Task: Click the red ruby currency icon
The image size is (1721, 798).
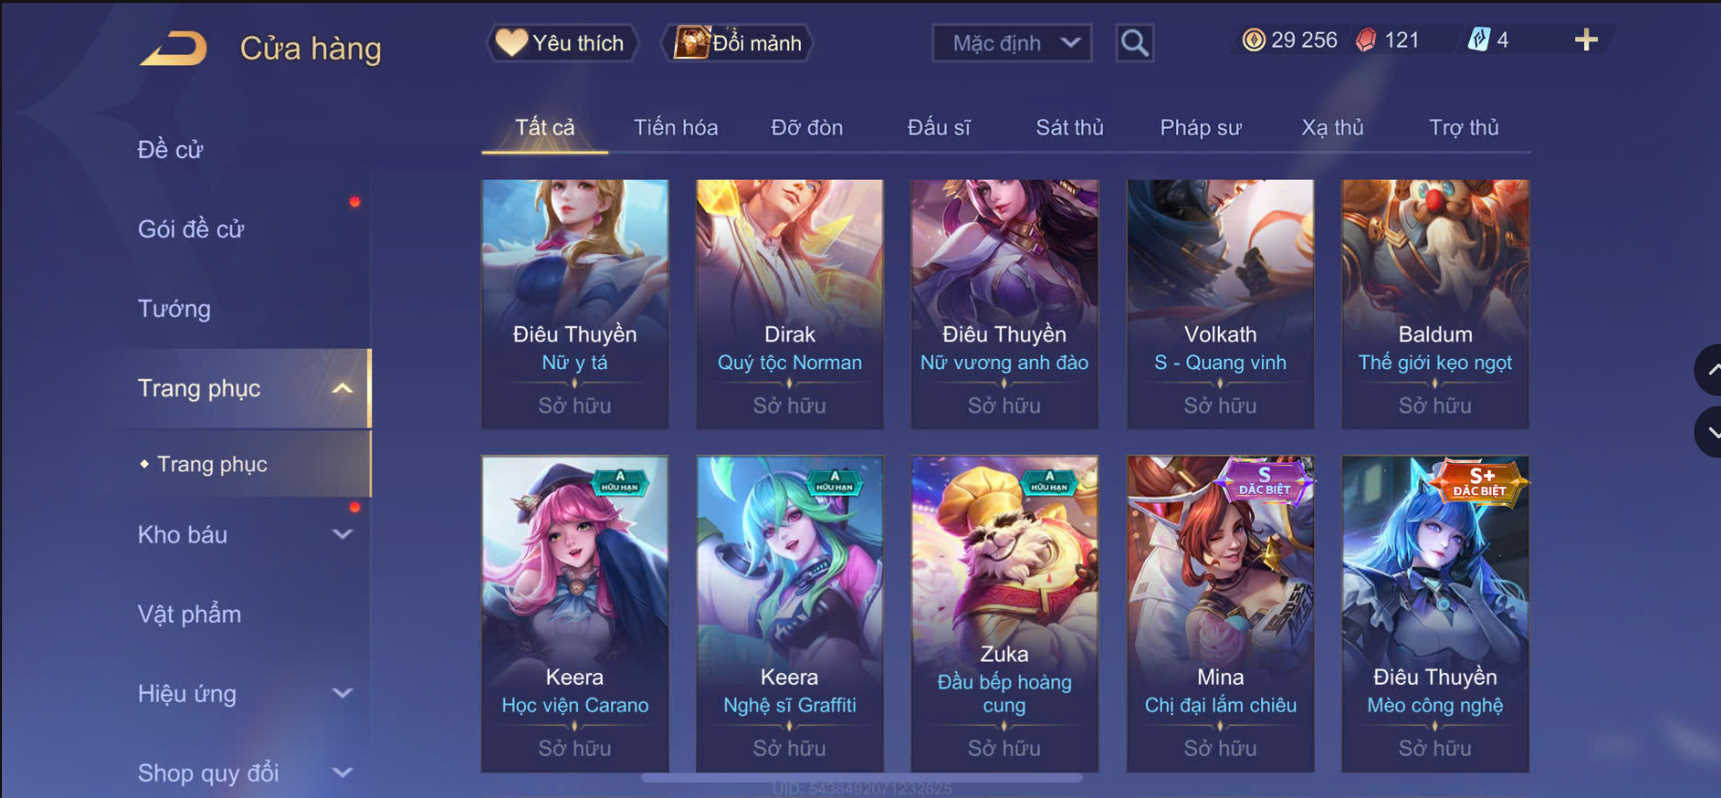Action: coord(1366,40)
